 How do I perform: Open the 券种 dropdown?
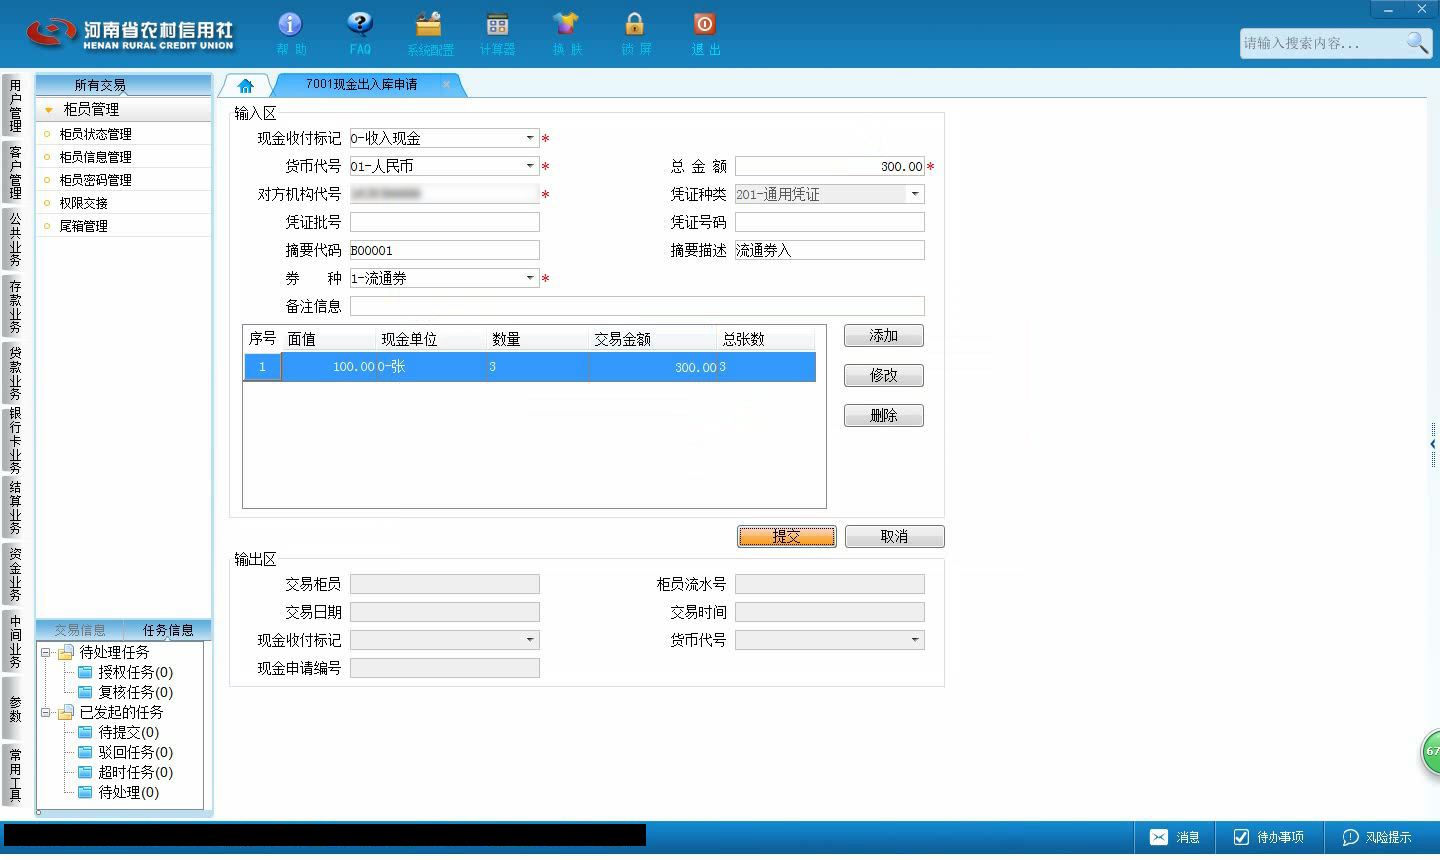tap(530, 278)
